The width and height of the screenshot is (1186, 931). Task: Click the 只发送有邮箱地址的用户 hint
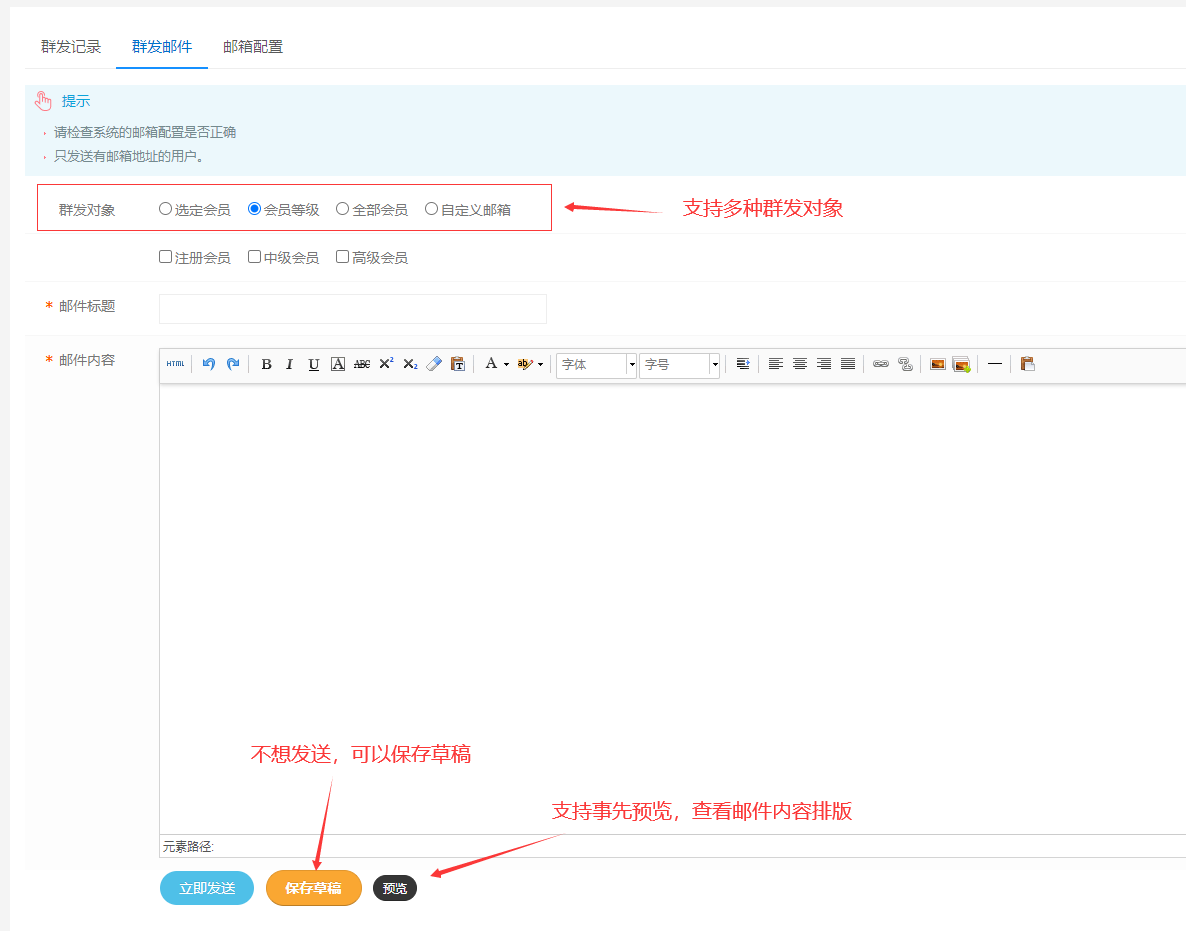129,157
